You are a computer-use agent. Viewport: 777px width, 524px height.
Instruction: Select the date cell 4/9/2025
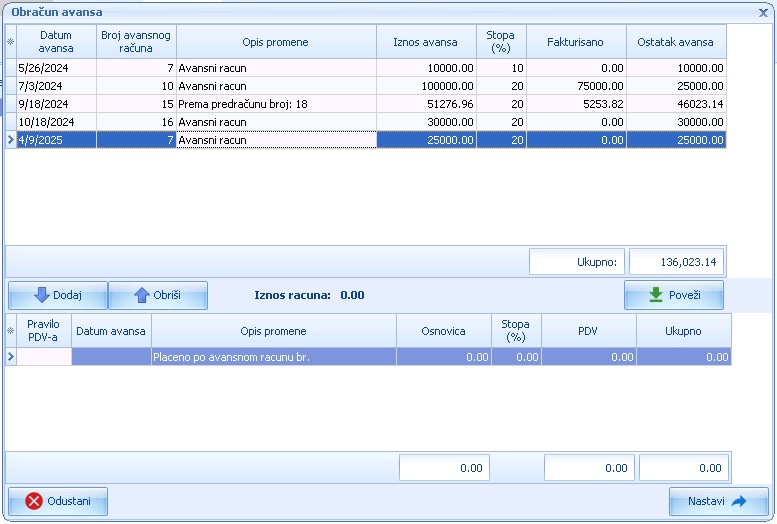coord(56,140)
